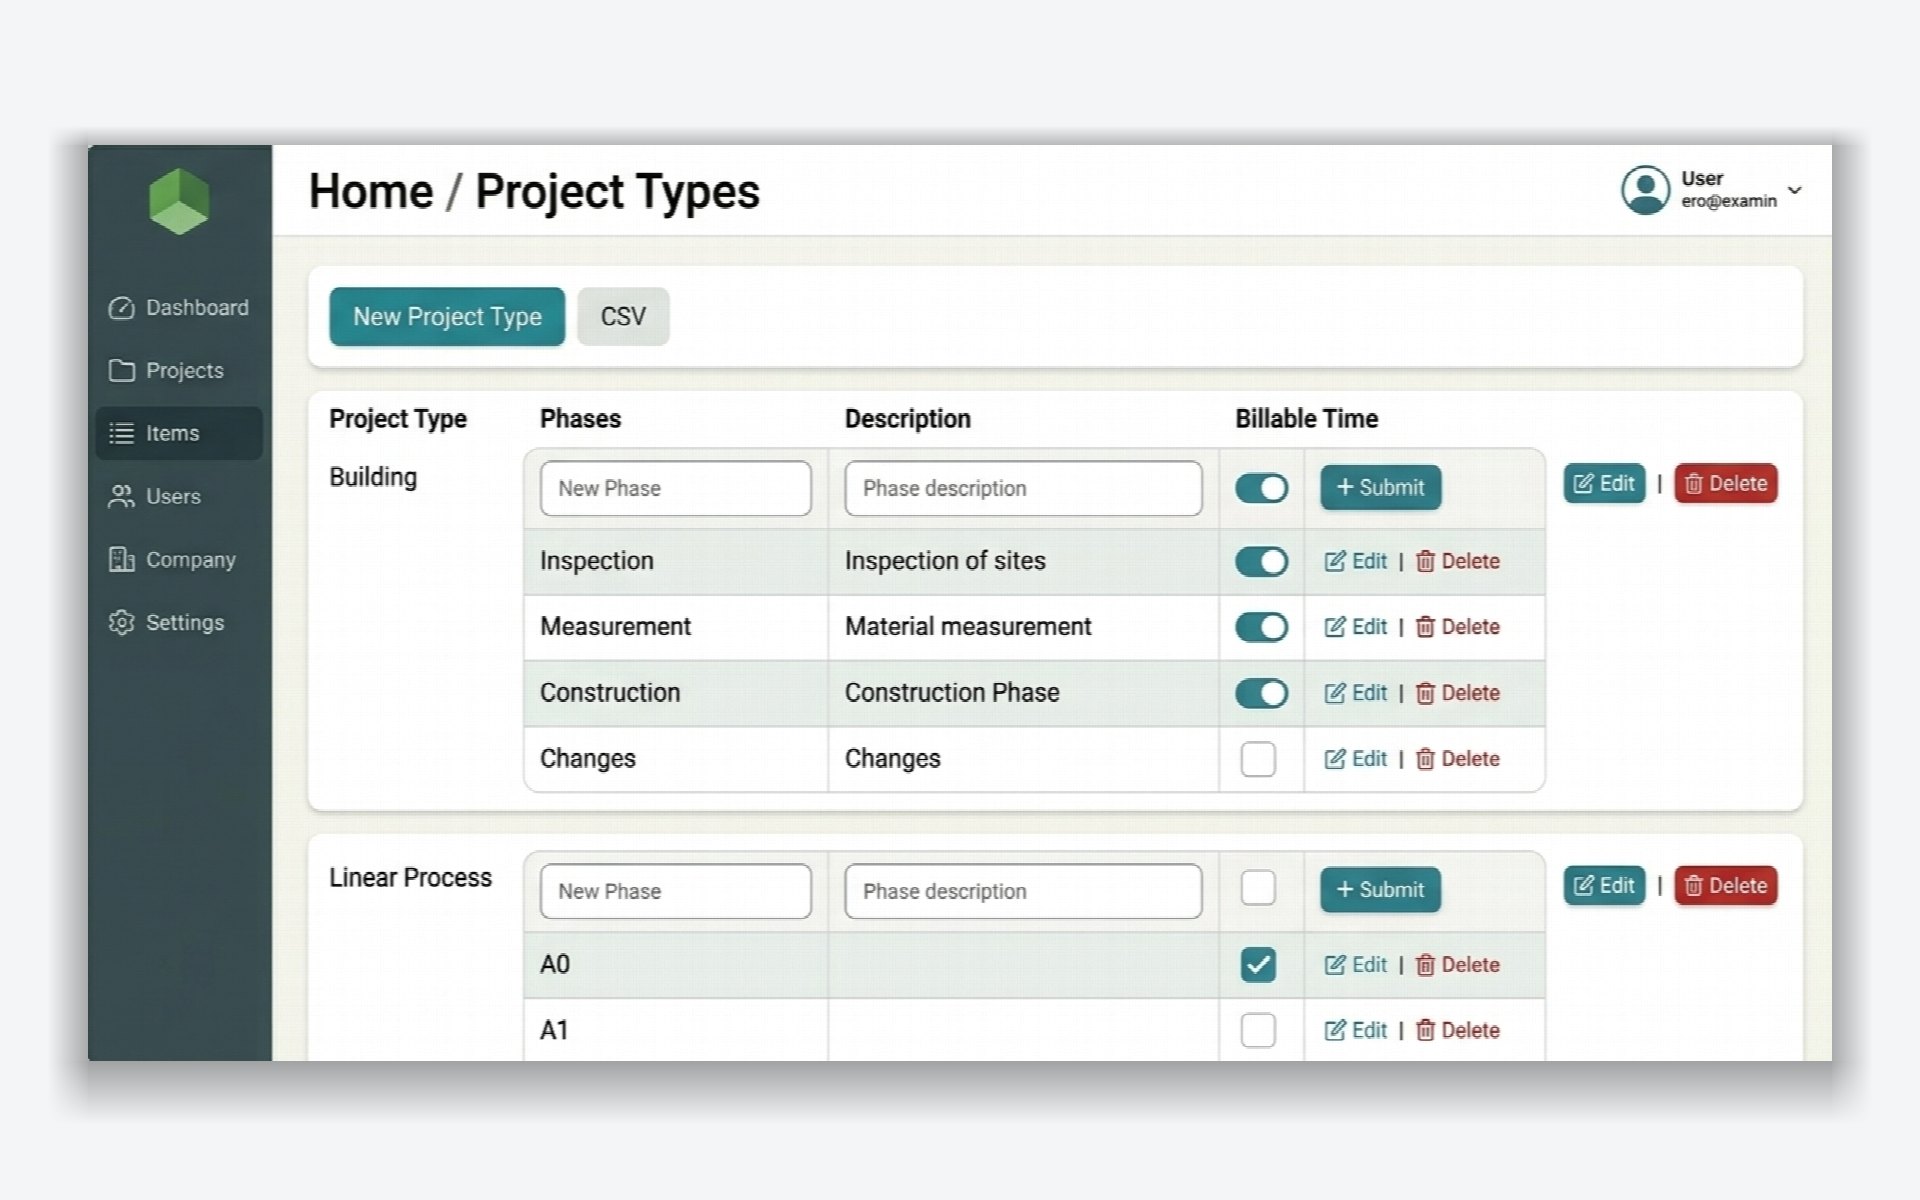Disable billable time for Construction phase

tap(1261, 693)
